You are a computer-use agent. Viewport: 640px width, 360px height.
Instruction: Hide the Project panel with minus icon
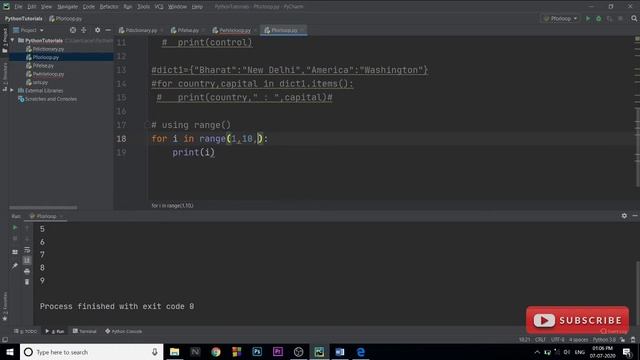108,30
